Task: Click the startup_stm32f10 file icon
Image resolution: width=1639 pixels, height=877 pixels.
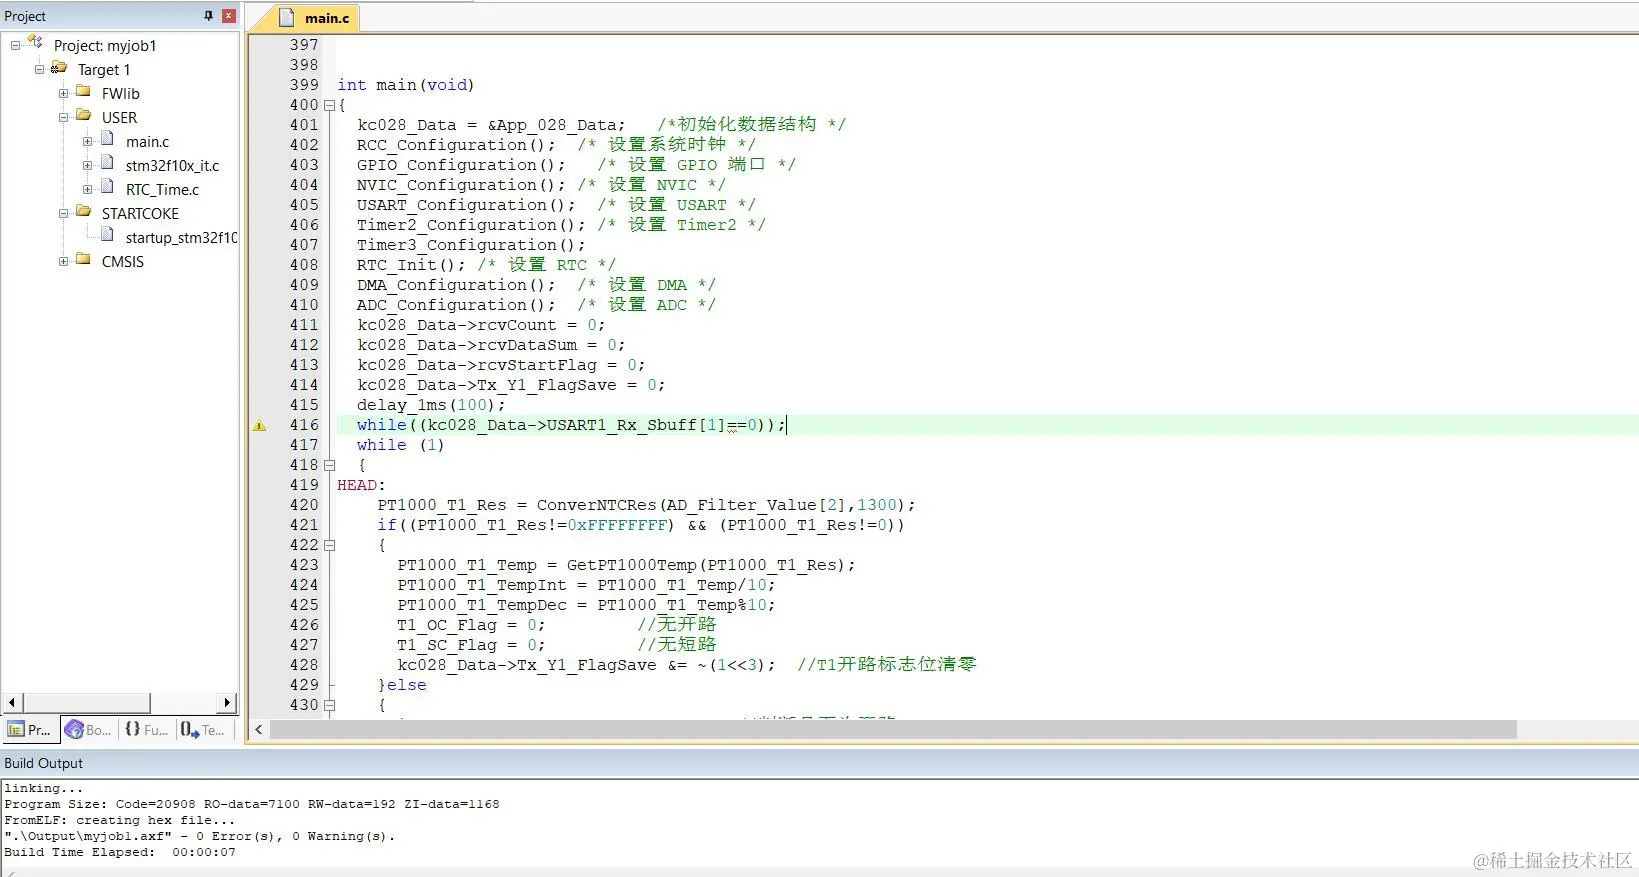Action: [x=107, y=236]
